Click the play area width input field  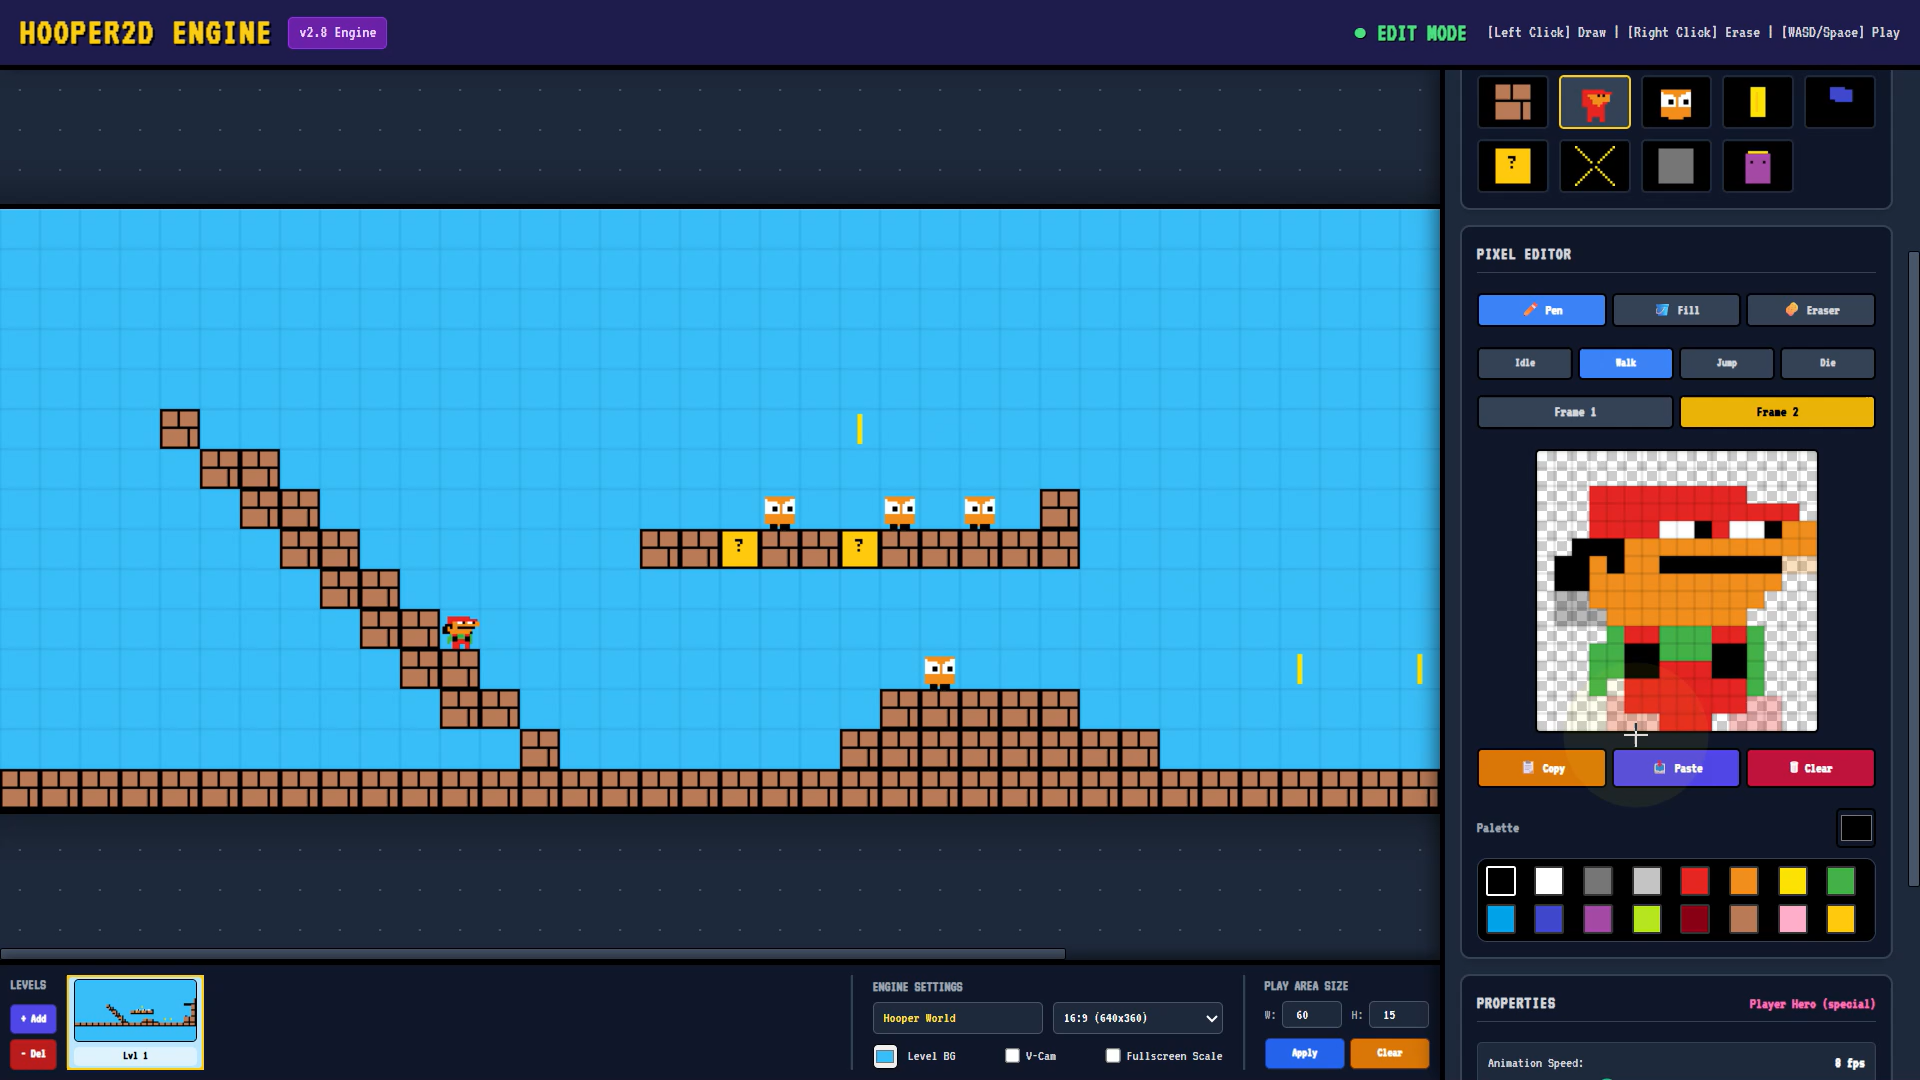[x=1311, y=1015]
